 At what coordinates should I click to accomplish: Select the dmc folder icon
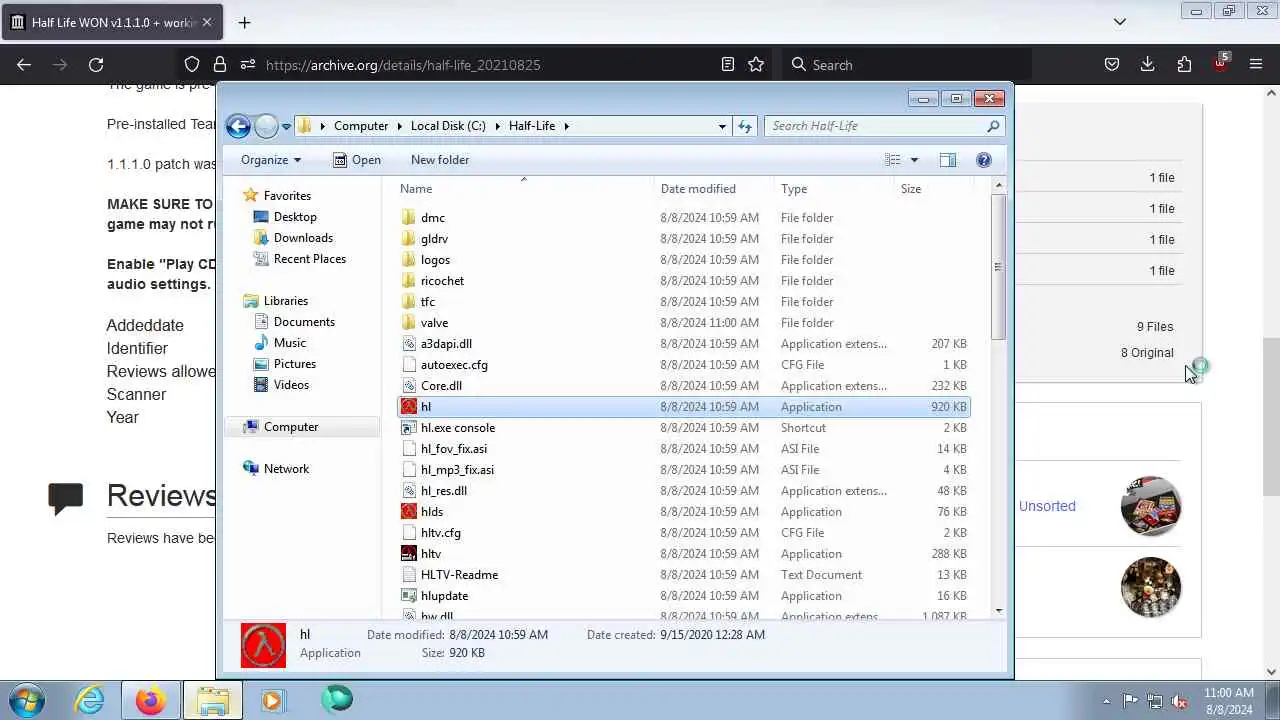[408, 218]
